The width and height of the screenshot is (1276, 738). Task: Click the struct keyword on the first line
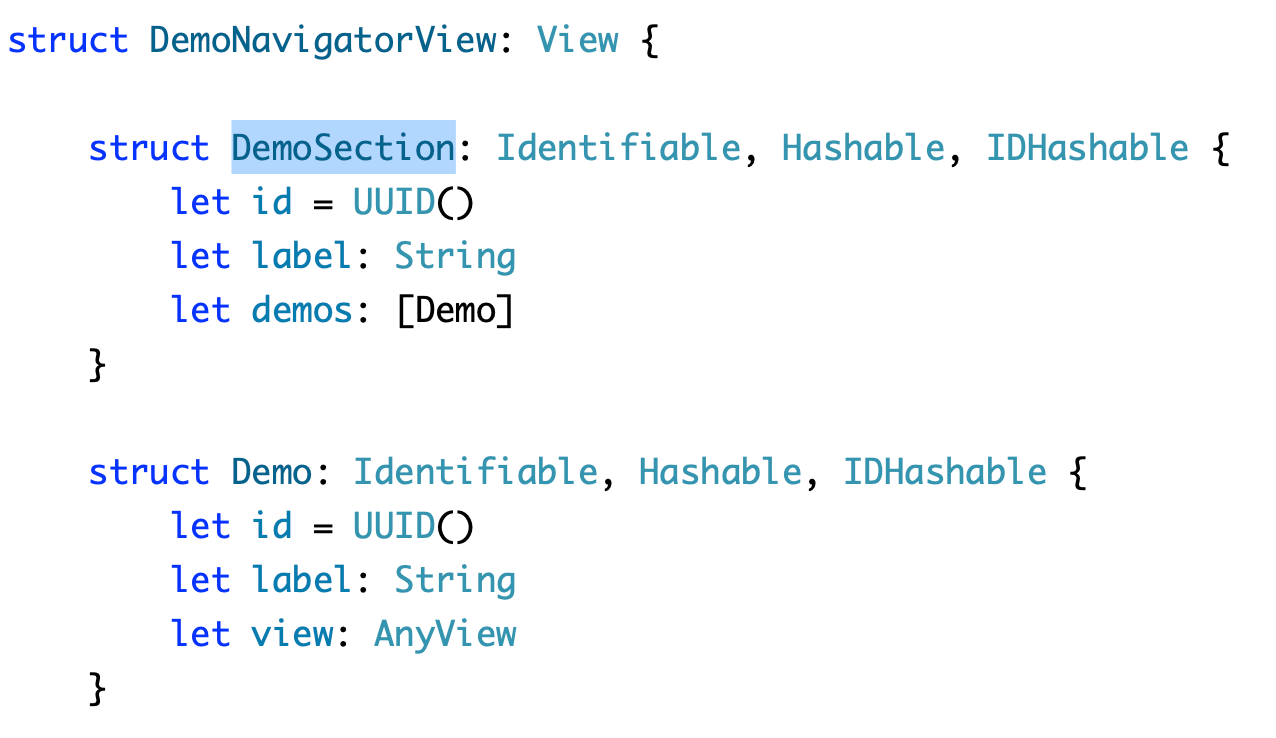click(68, 40)
